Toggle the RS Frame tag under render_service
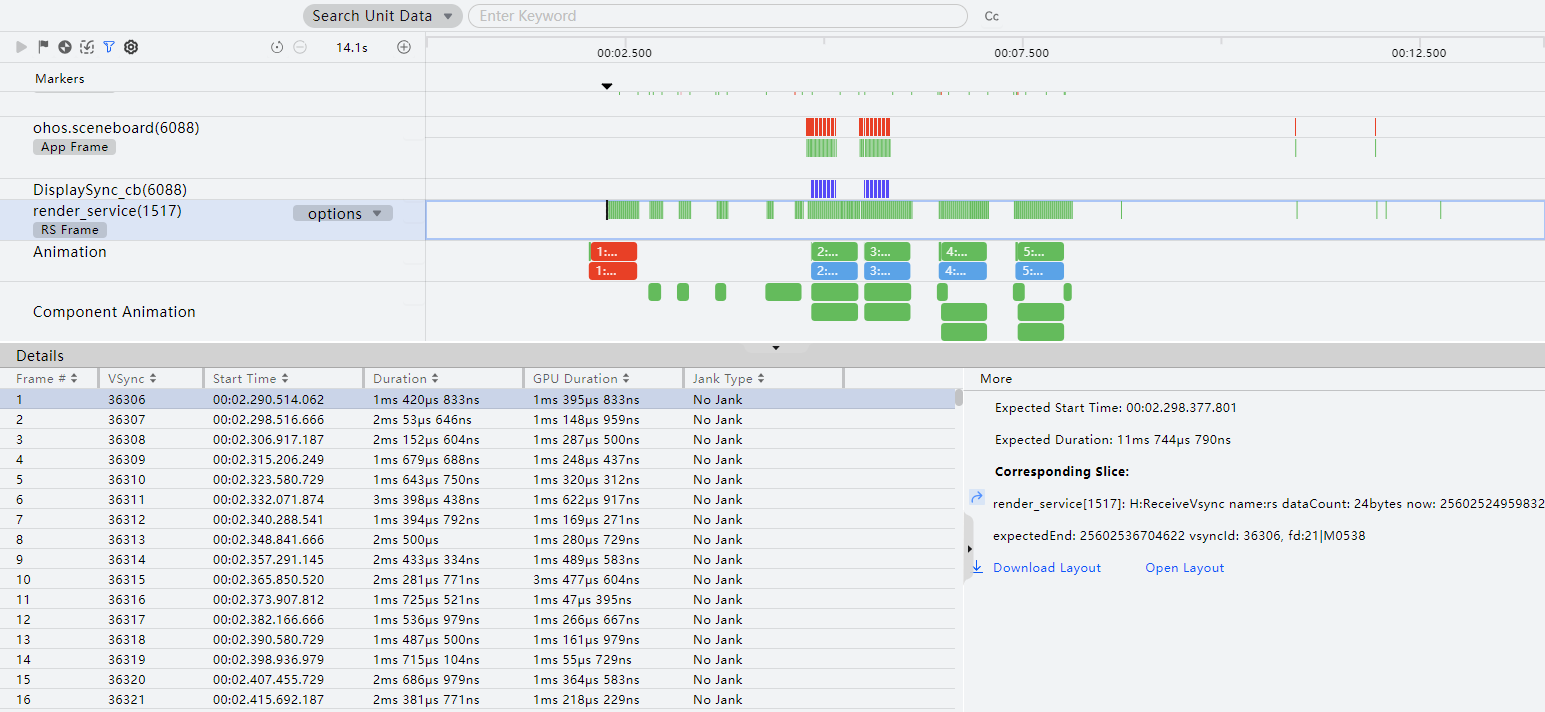This screenshot has width=1545, height=712. point(70,230)
